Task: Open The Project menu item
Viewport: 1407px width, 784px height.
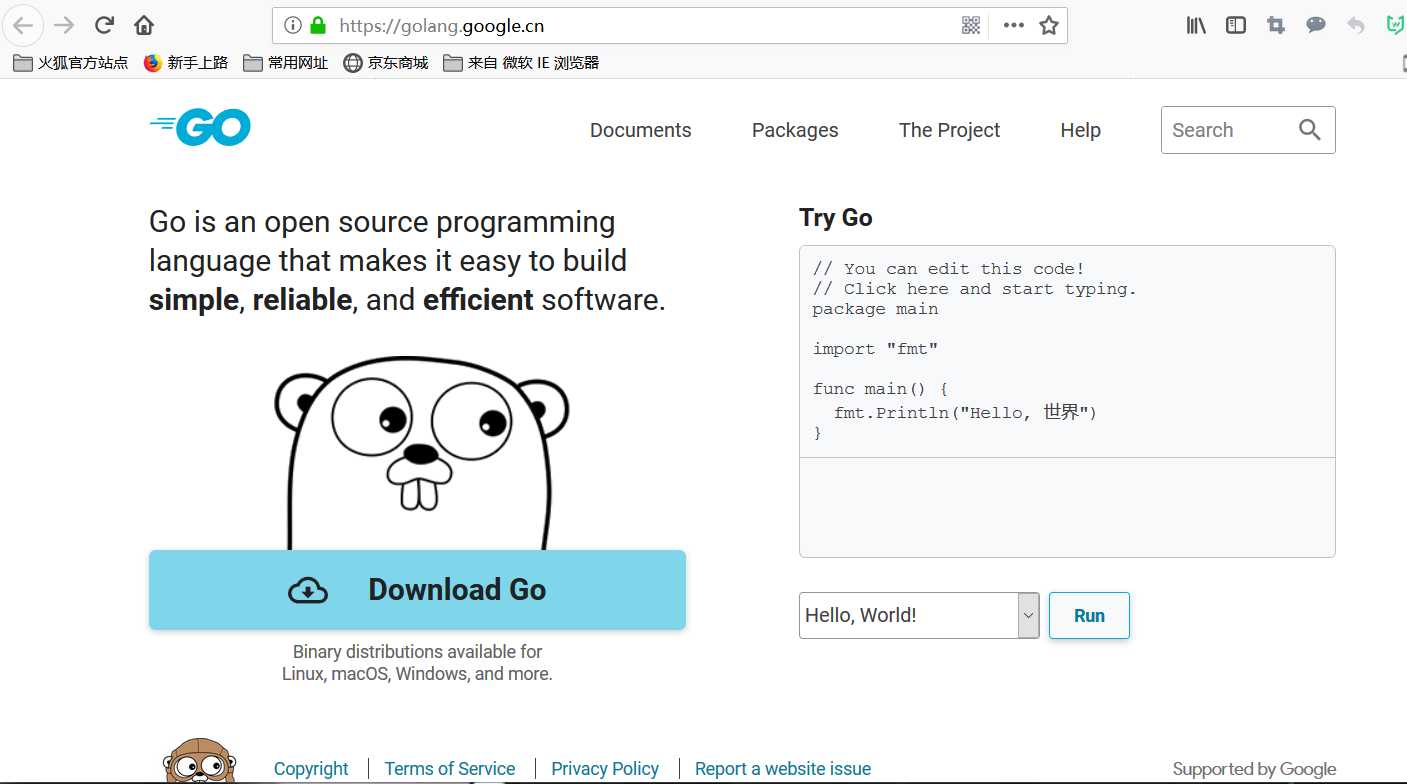Action: coord(949,130)
